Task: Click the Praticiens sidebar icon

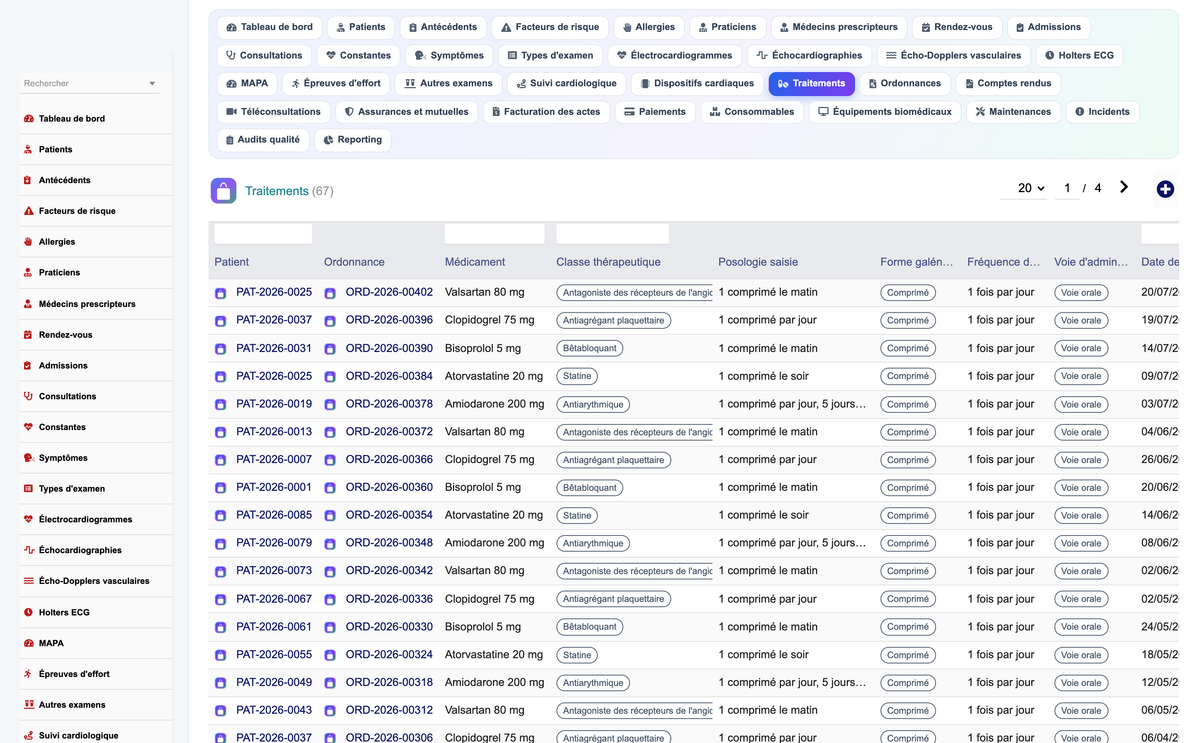Action: (x=28, y=273)
